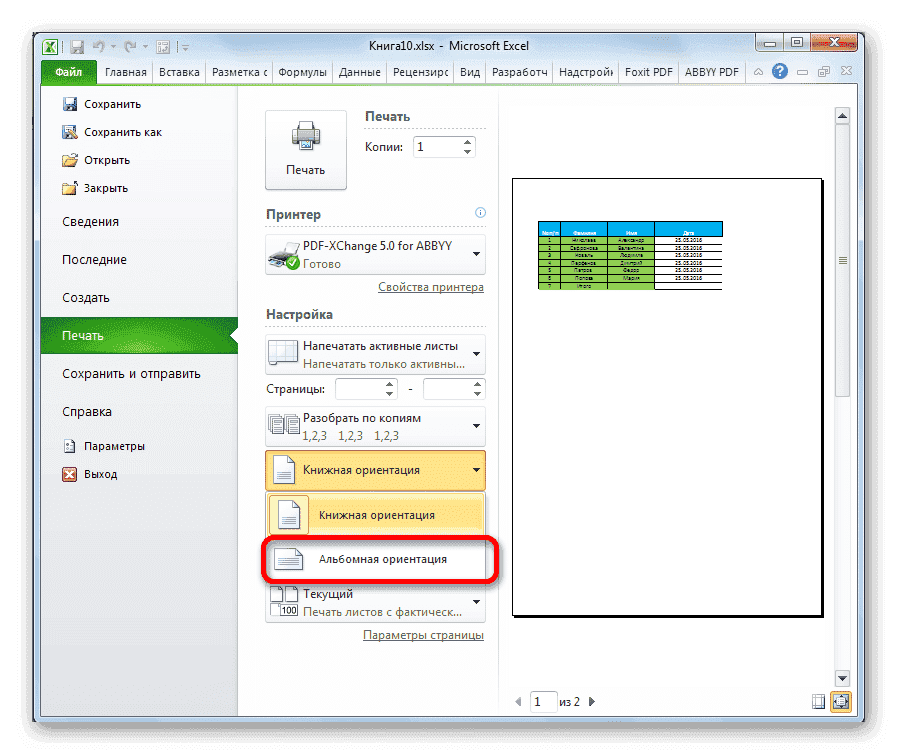Viewport: 897px width, 754px height.
Task: Open Параметры страницы link
Action: tap(424, 635)
